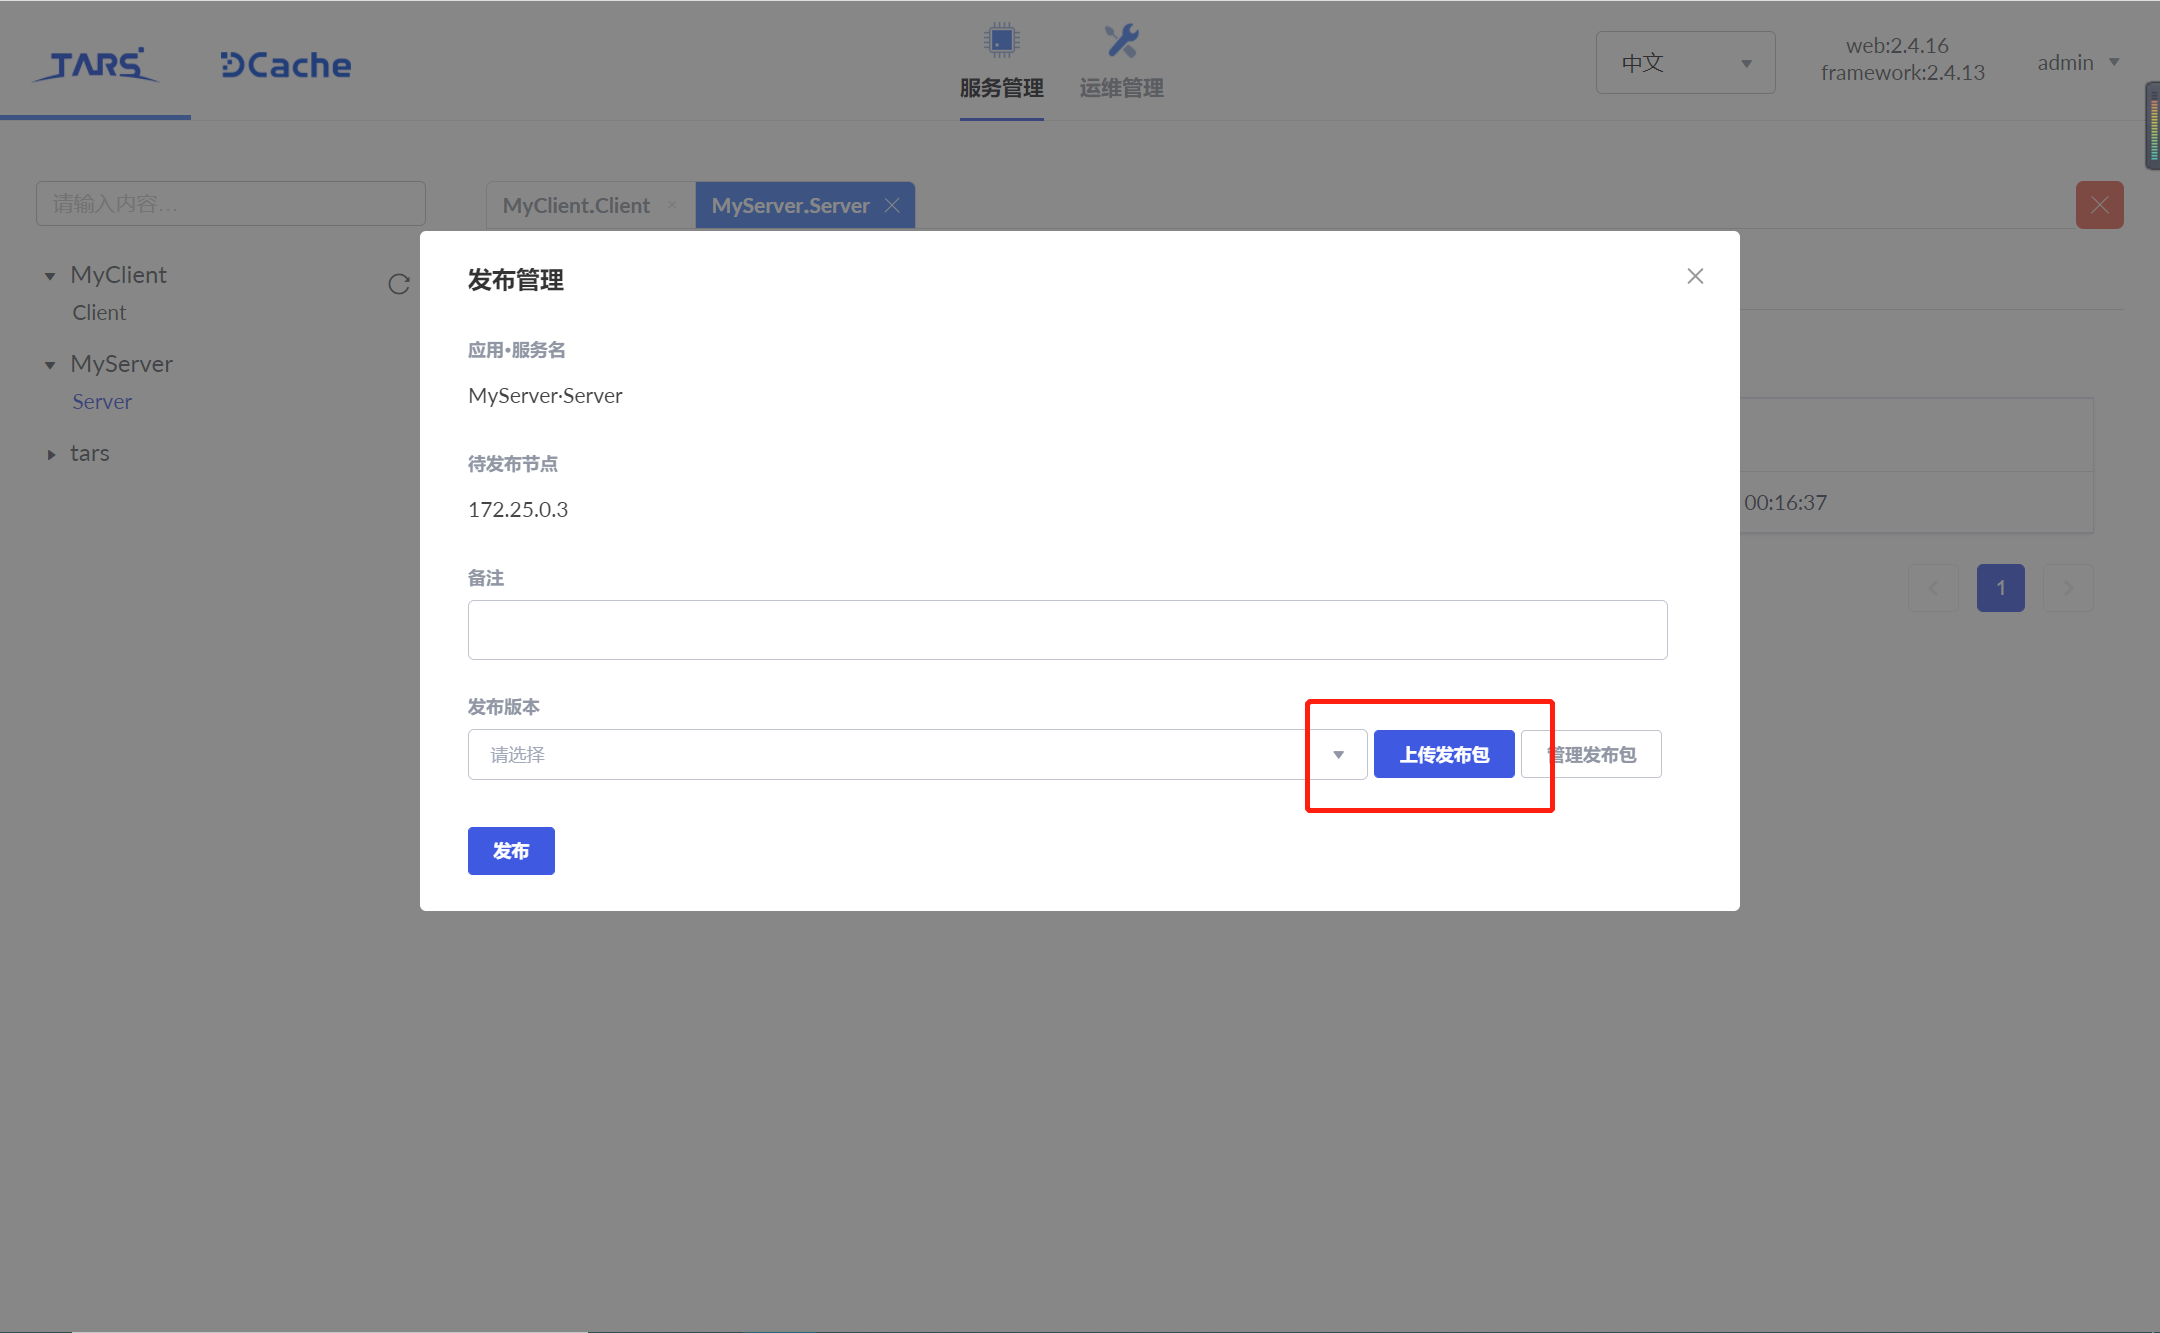
Task: Select the 服务管理 chip icon in top navigation
Action: coord(1001,40)
